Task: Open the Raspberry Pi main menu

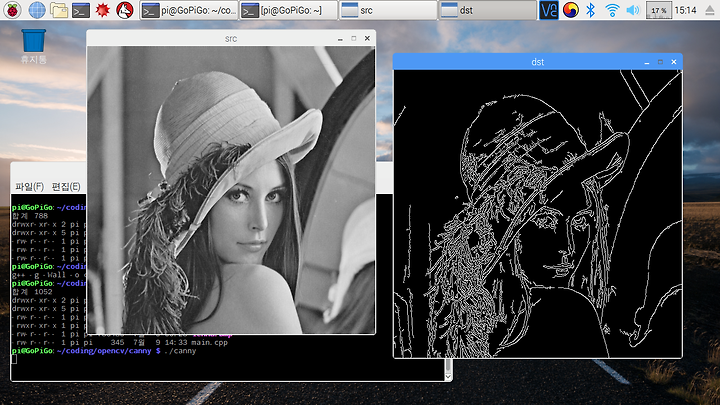Action: (12, 10)
